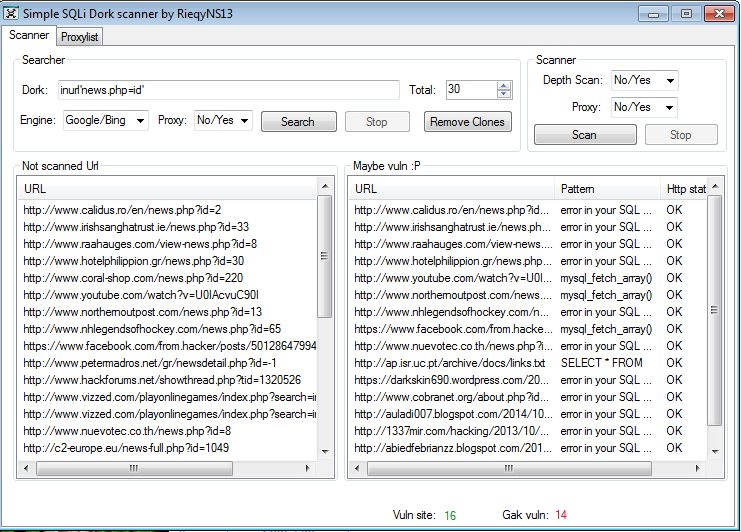741x532 pixels.
Task: Click the Not scanned list vertical scroll up arrow
Action: coord(325,187)
